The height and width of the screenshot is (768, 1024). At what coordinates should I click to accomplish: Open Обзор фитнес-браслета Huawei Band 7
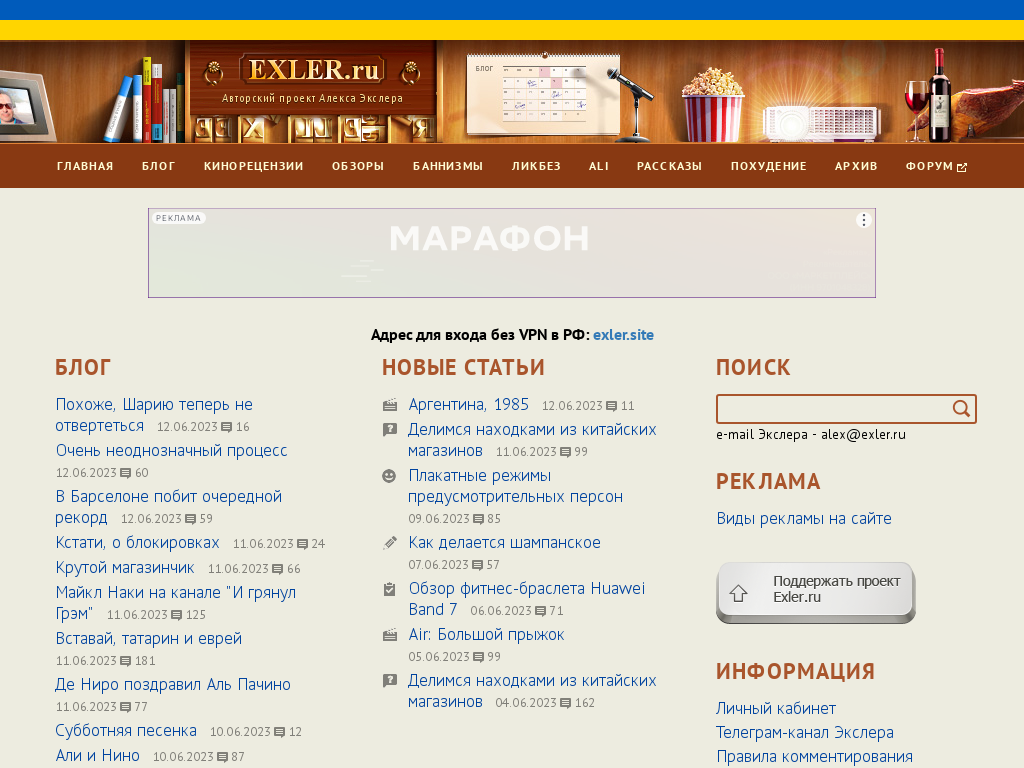pos(526,600)
